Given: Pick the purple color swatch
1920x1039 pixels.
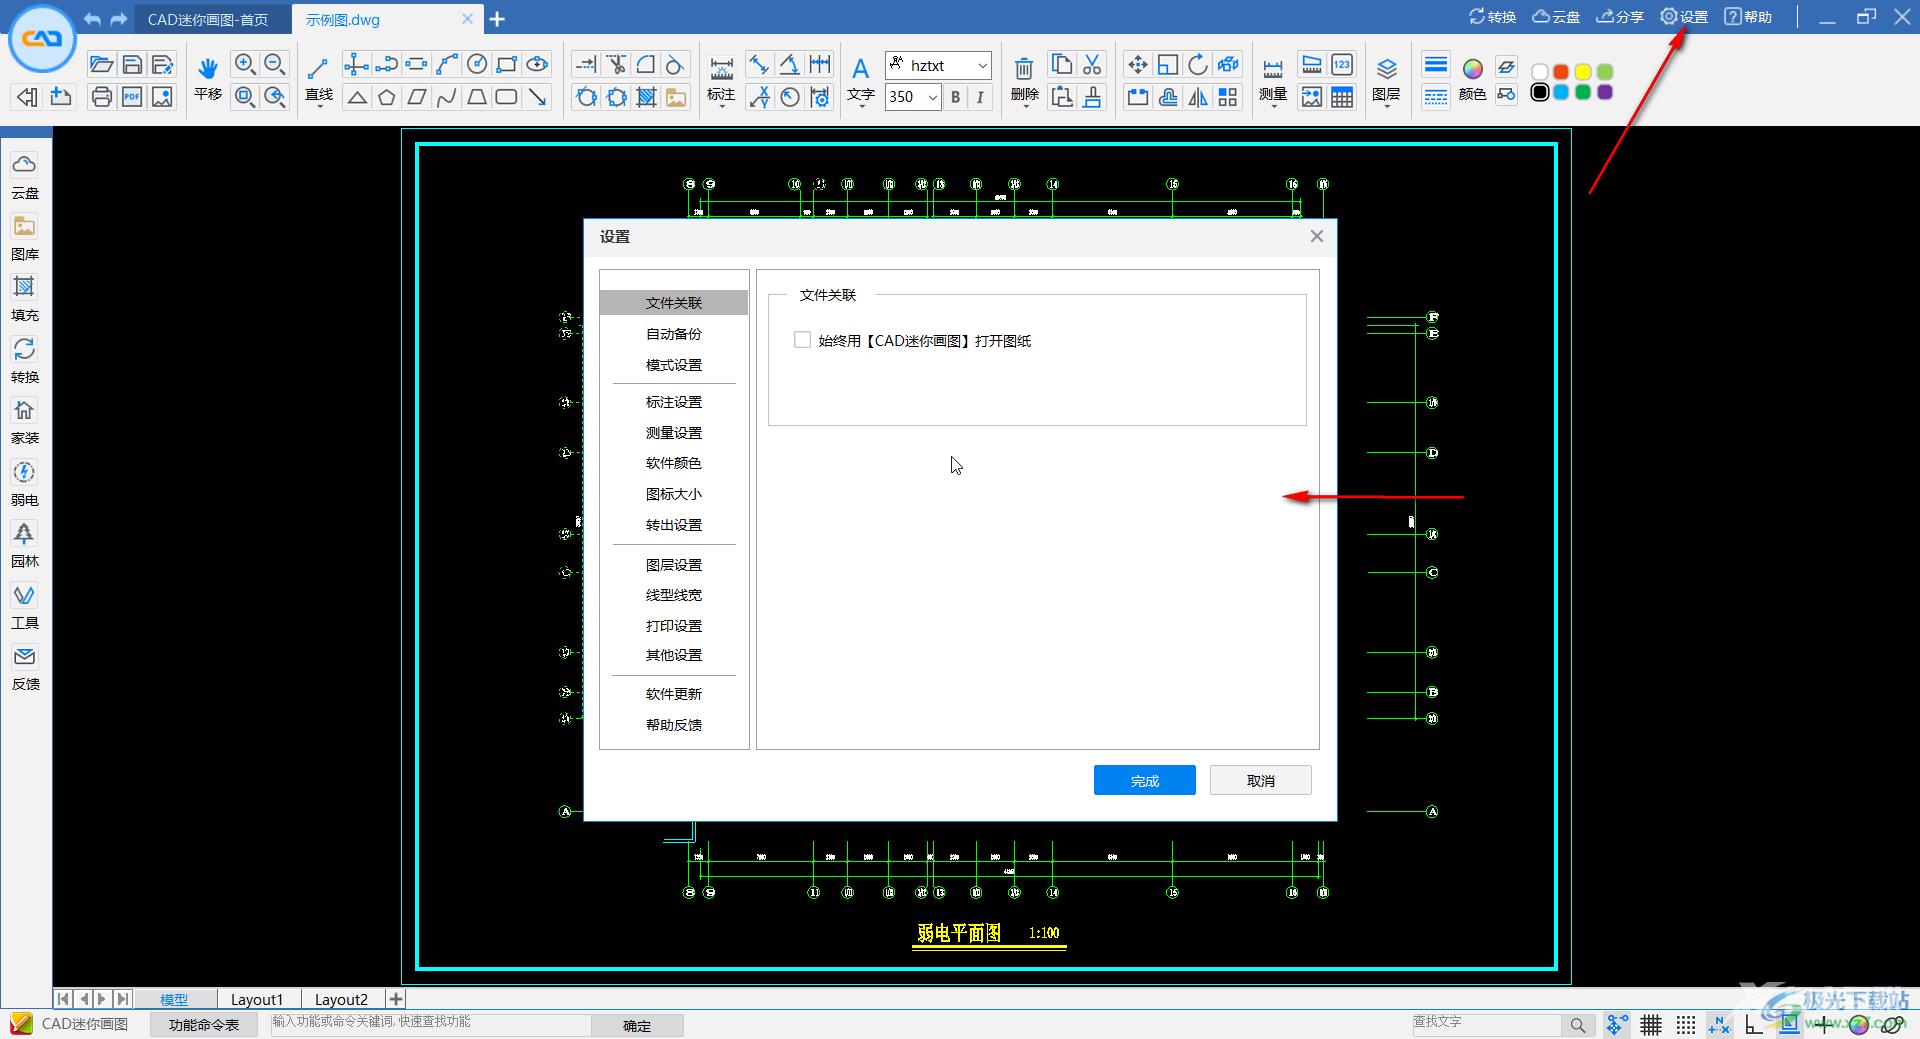Looking at the screenshot, I should (1605, 93).
